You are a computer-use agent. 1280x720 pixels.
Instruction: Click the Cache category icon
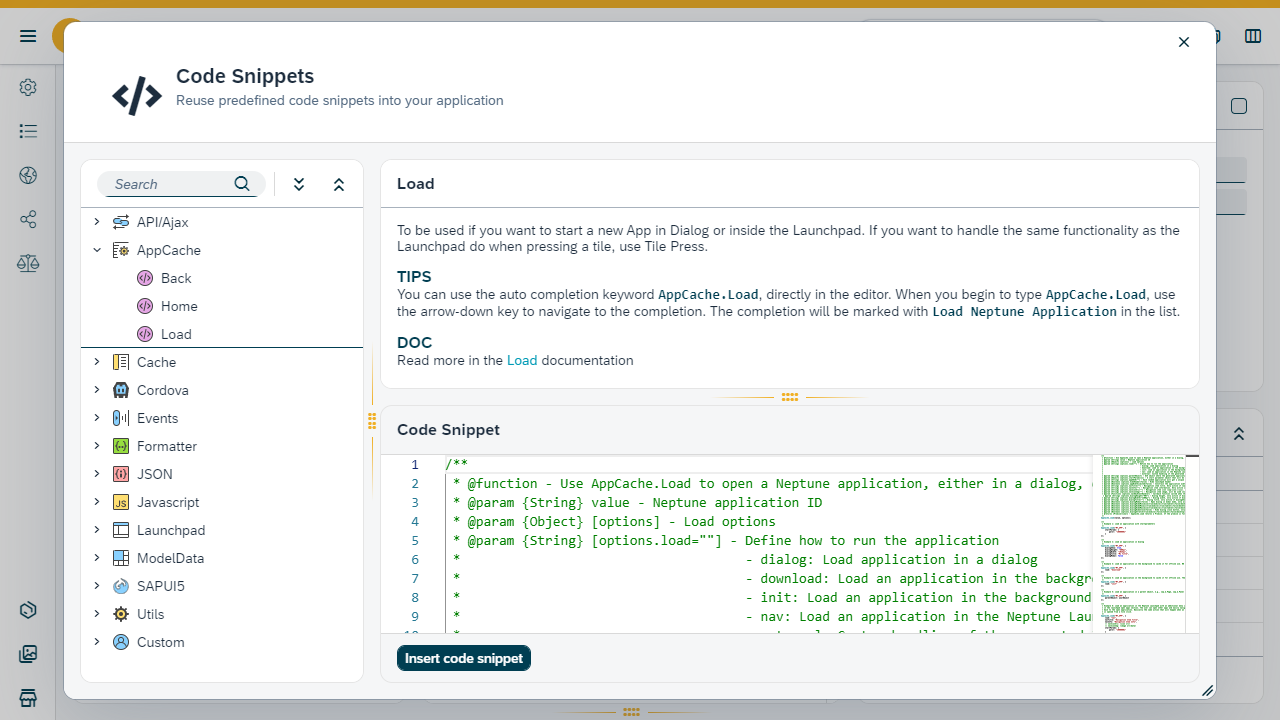coord(121,362)
